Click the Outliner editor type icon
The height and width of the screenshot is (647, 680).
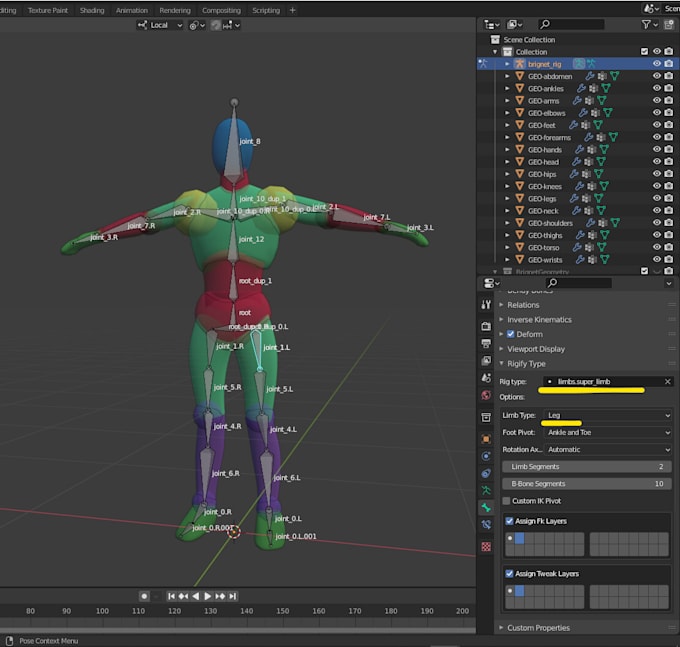pos(491,25)
